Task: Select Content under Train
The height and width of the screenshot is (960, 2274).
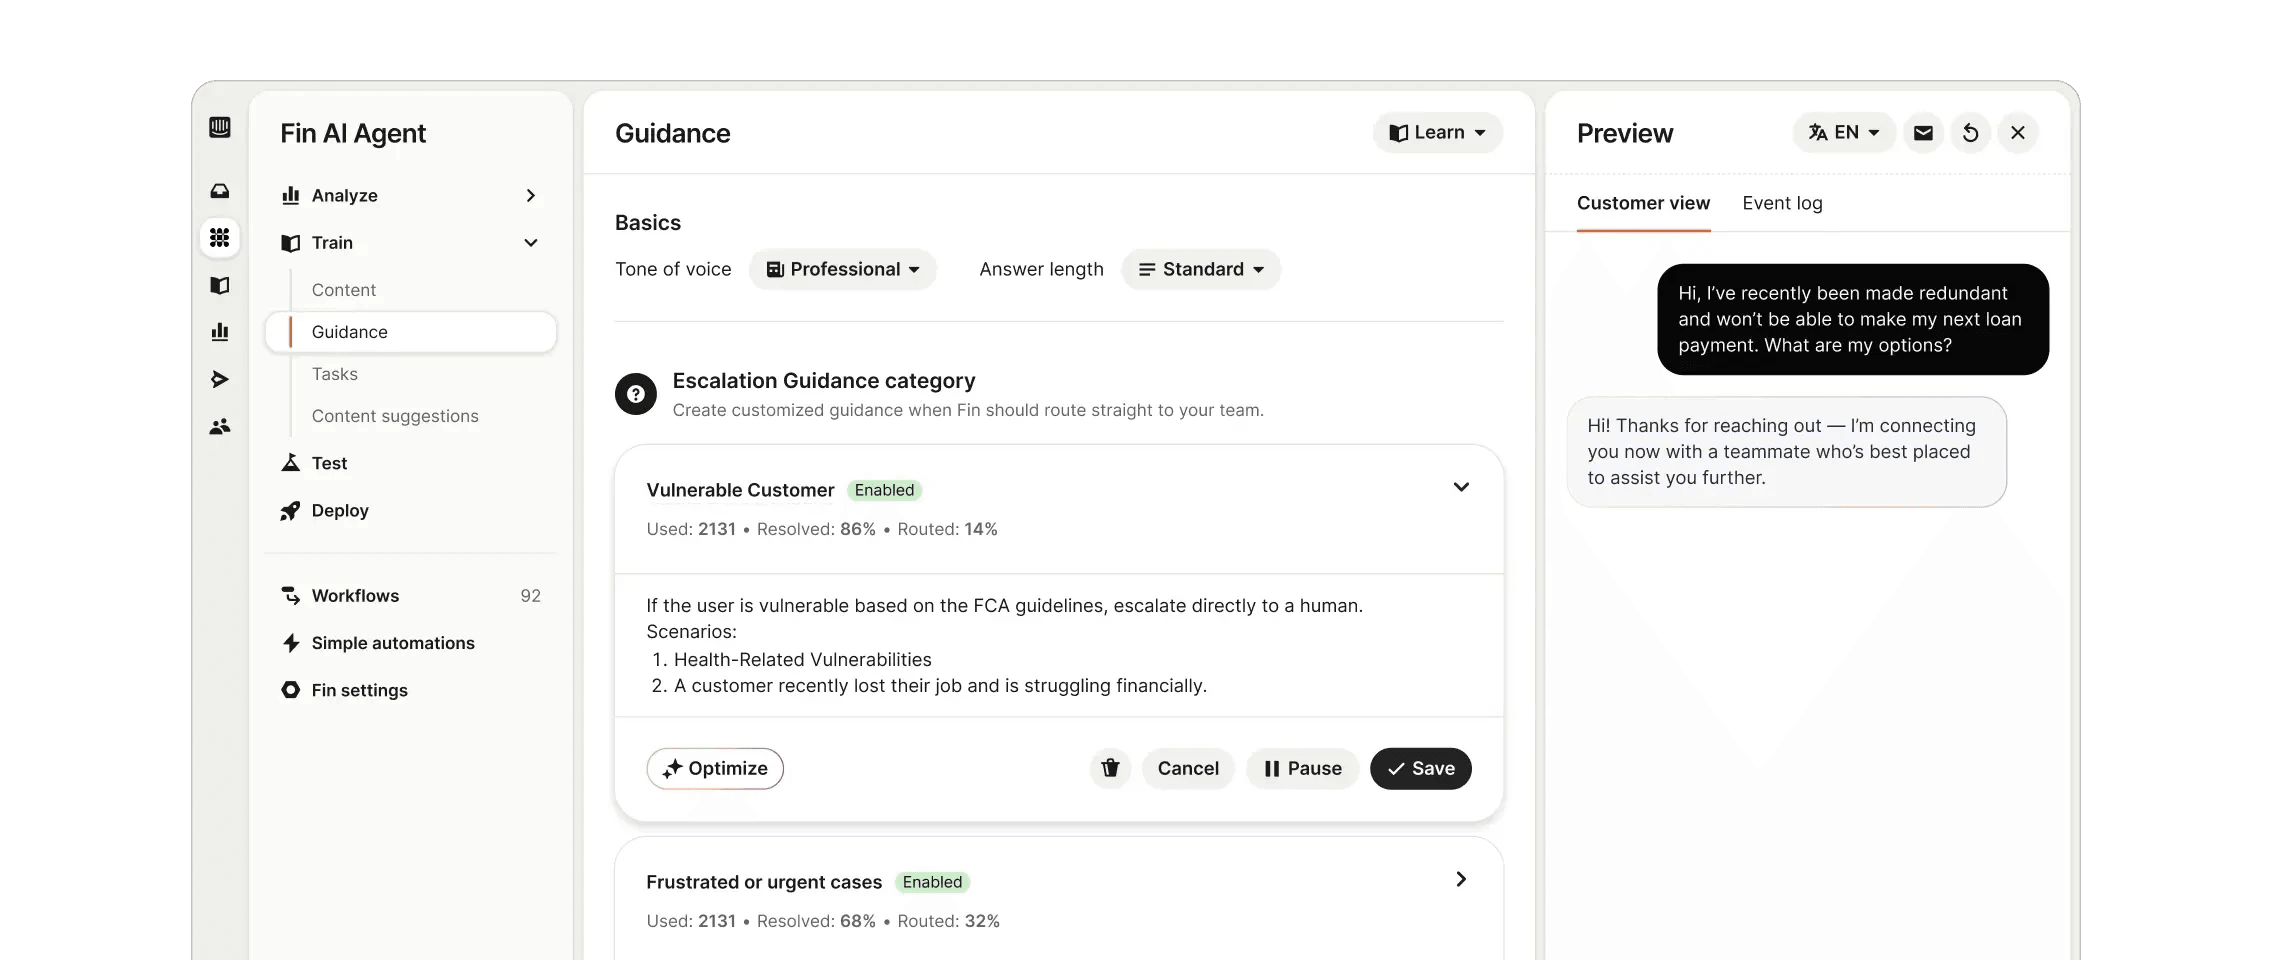Action: click(x=344, y=290)
